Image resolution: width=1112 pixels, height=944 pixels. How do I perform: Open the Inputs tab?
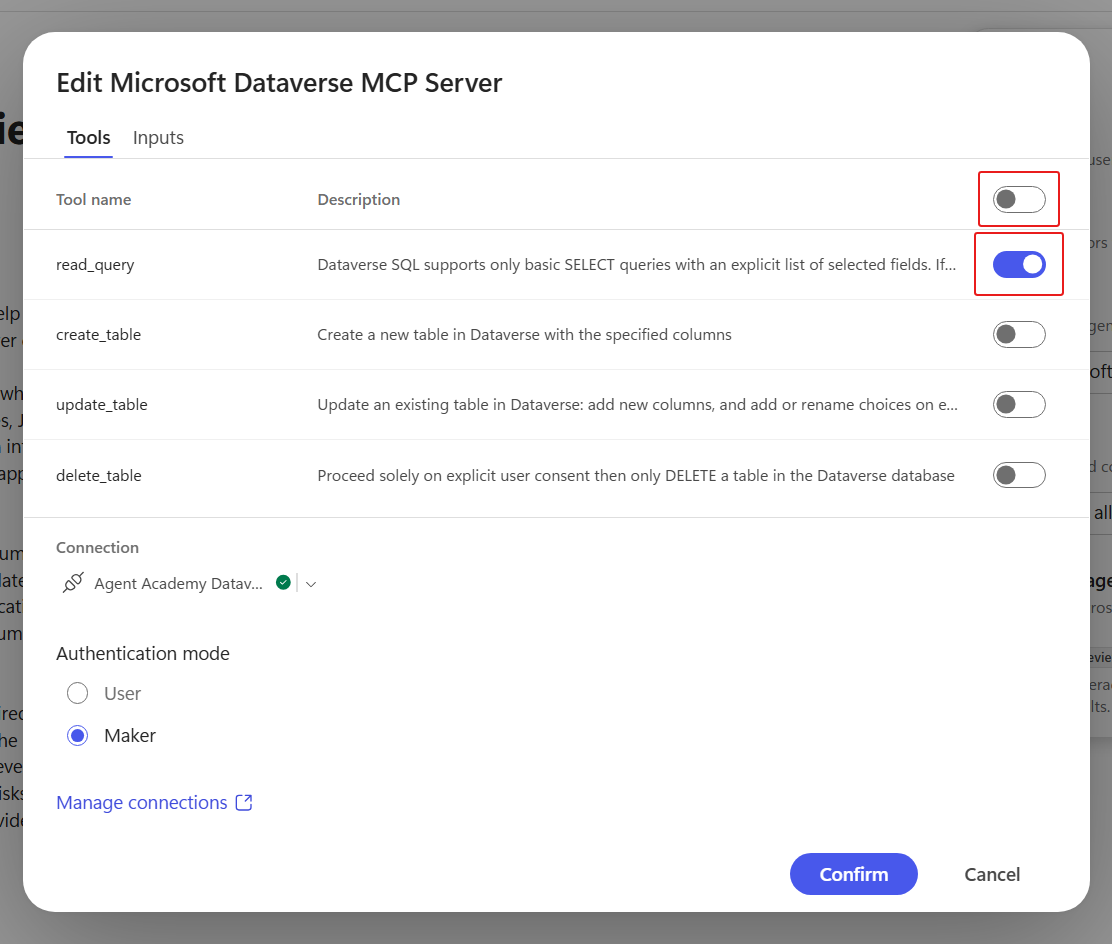coord(158,138)
